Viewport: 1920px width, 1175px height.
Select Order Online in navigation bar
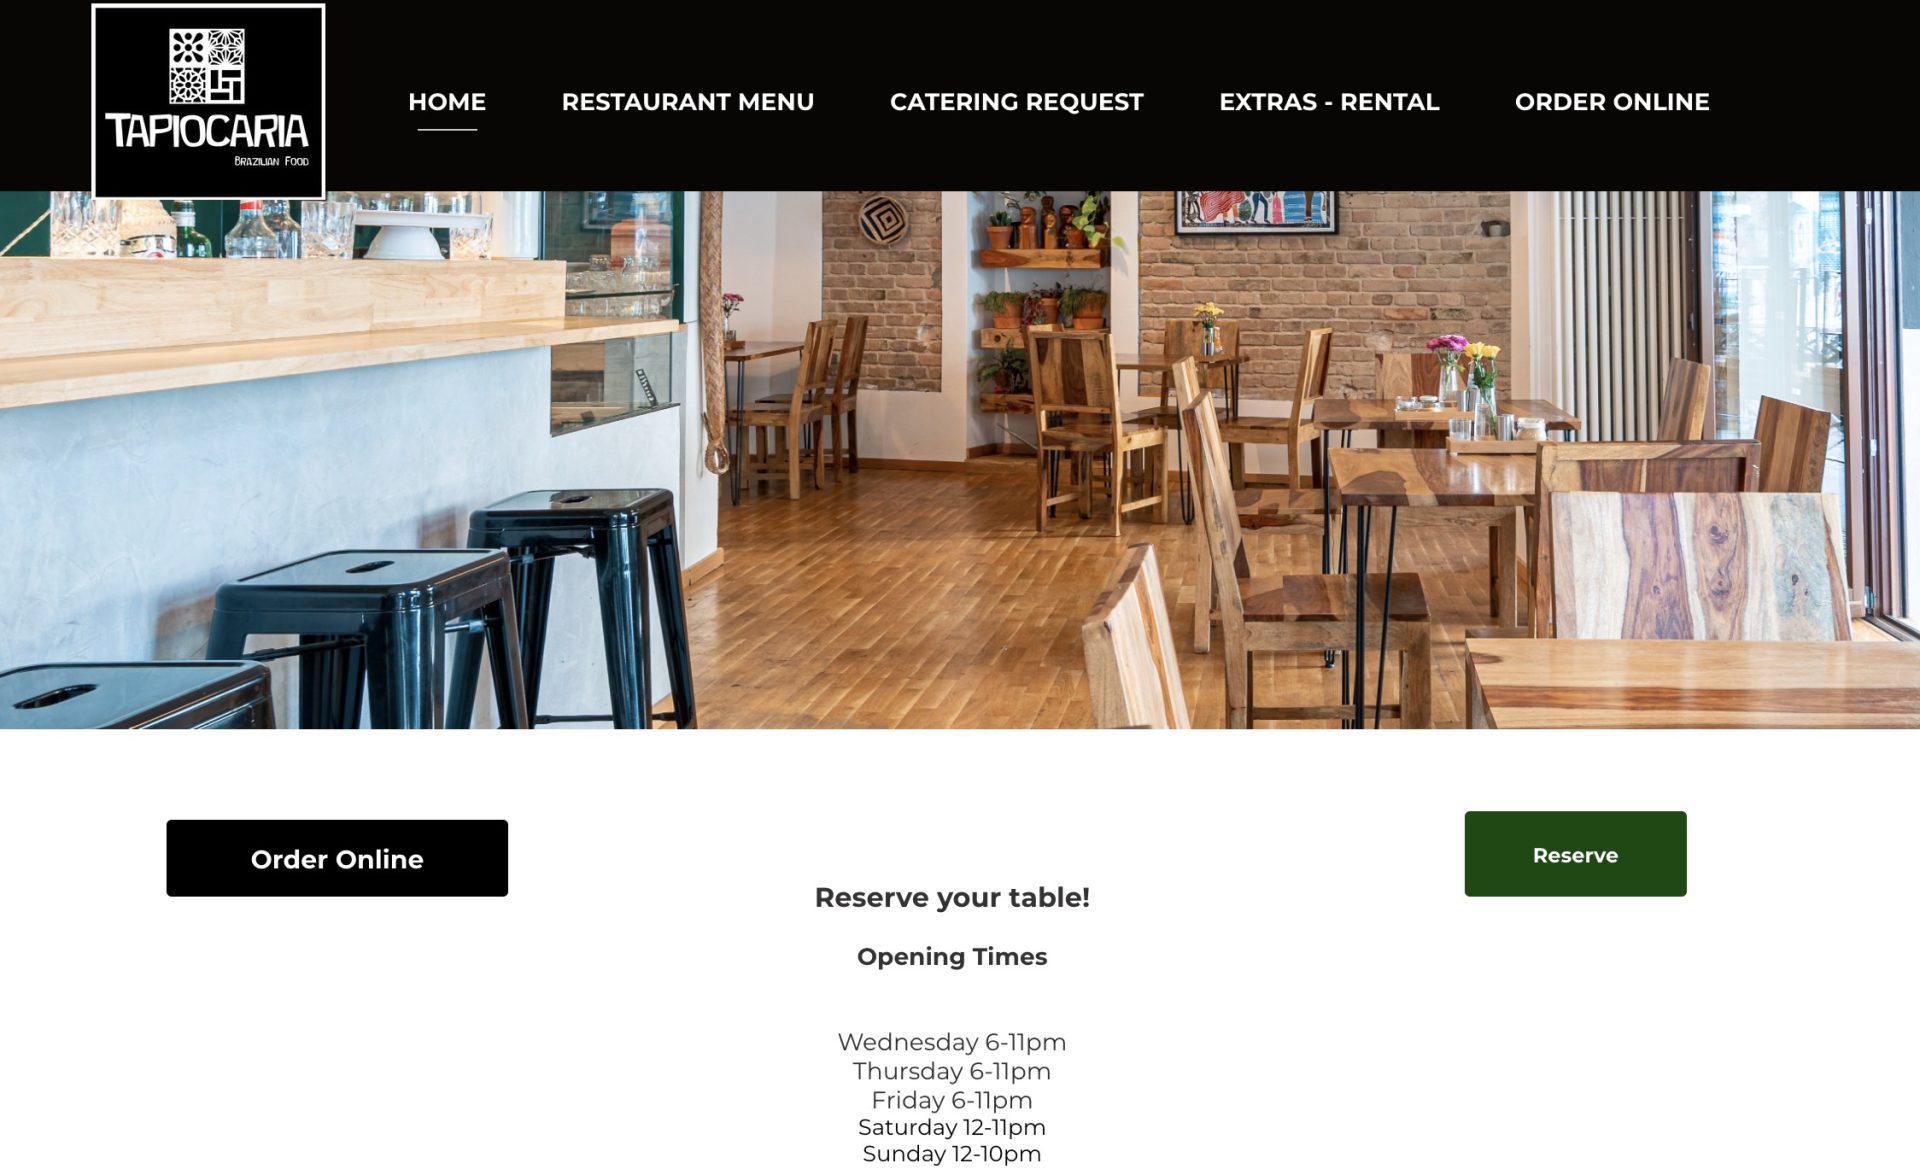click(1612, 102)
